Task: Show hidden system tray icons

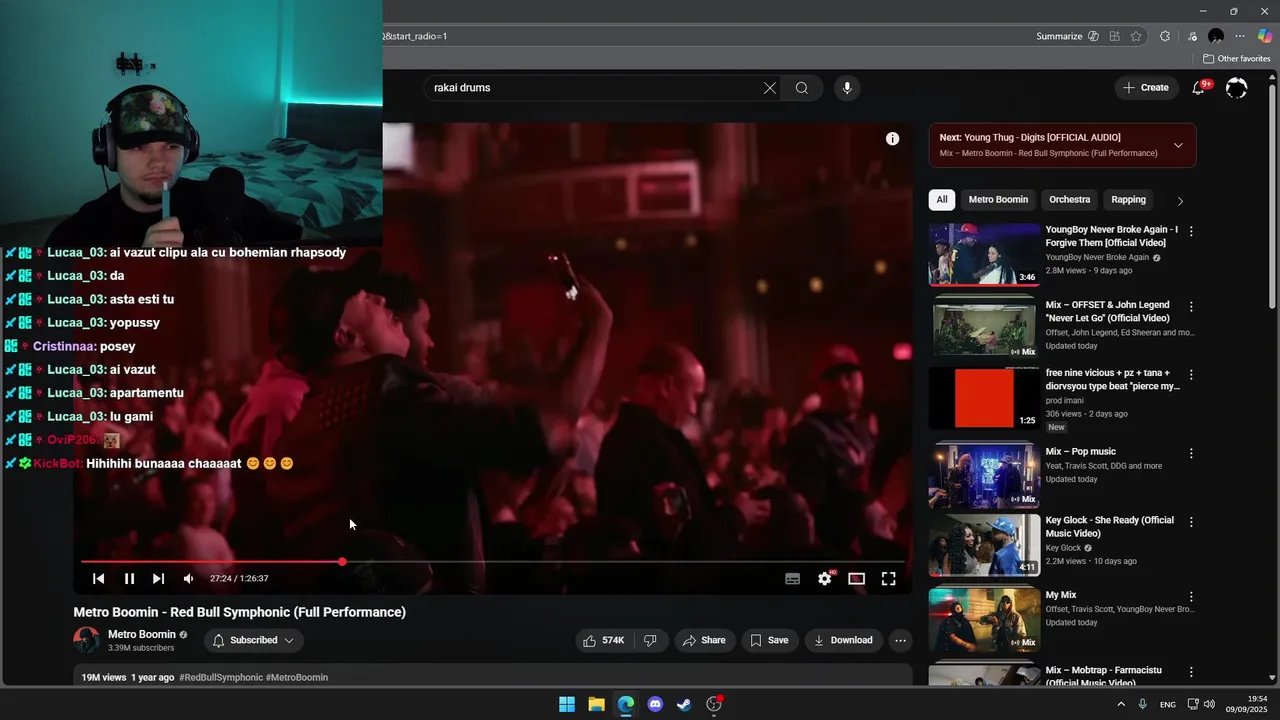Action: tap(1121, 704)
